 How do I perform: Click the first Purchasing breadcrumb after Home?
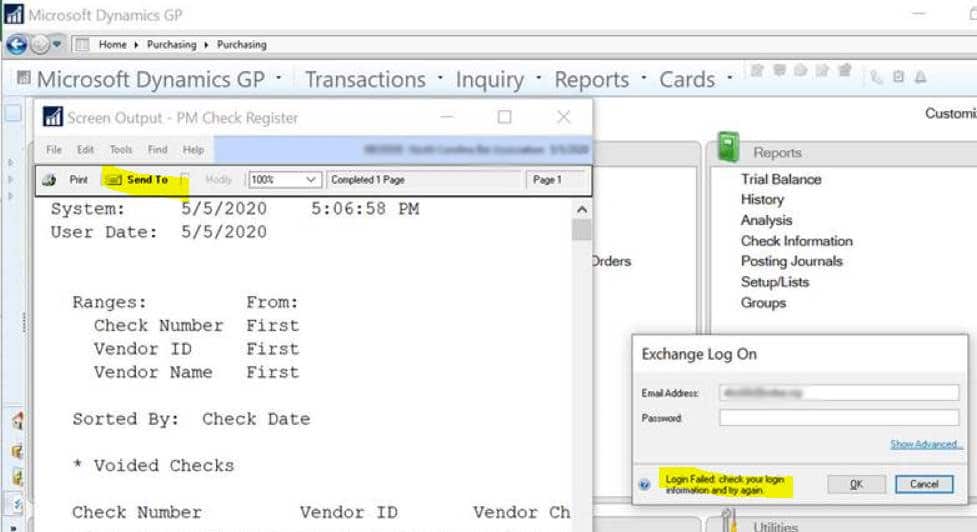(x=171, y=44)
